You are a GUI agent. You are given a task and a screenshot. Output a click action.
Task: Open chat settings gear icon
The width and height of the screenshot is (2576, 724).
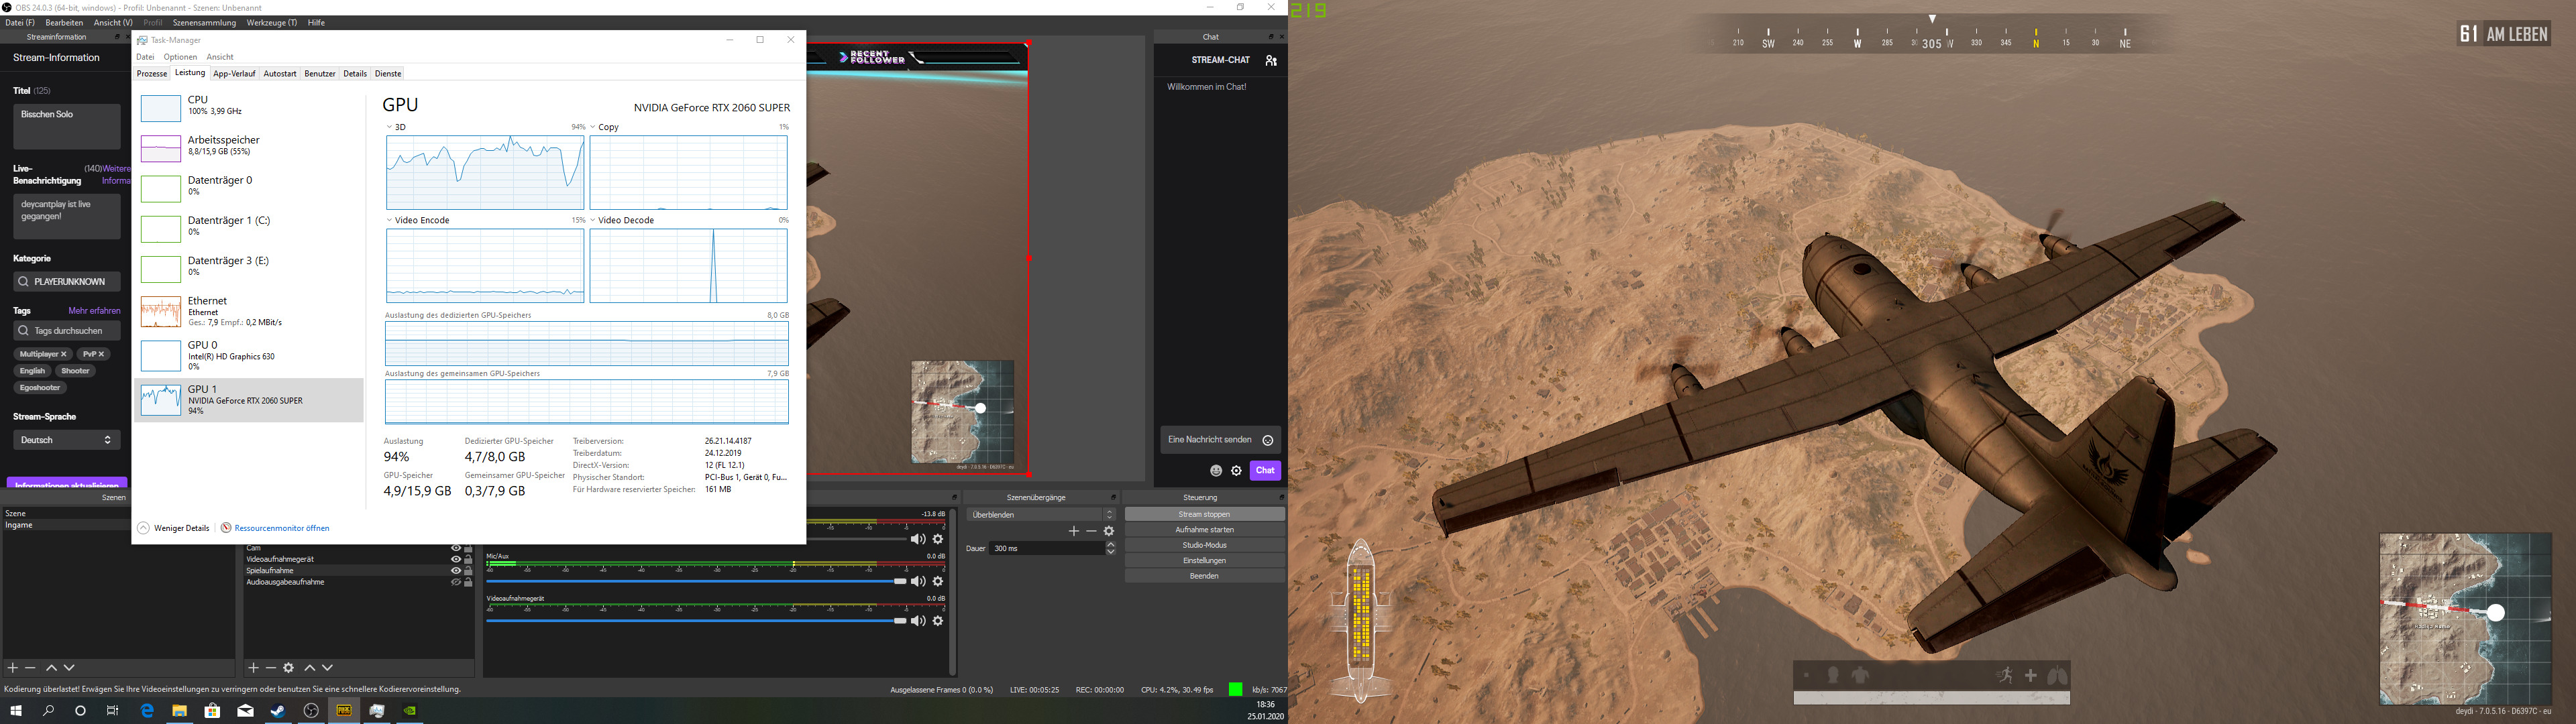pyautogui.click(x=1237, y=471)
